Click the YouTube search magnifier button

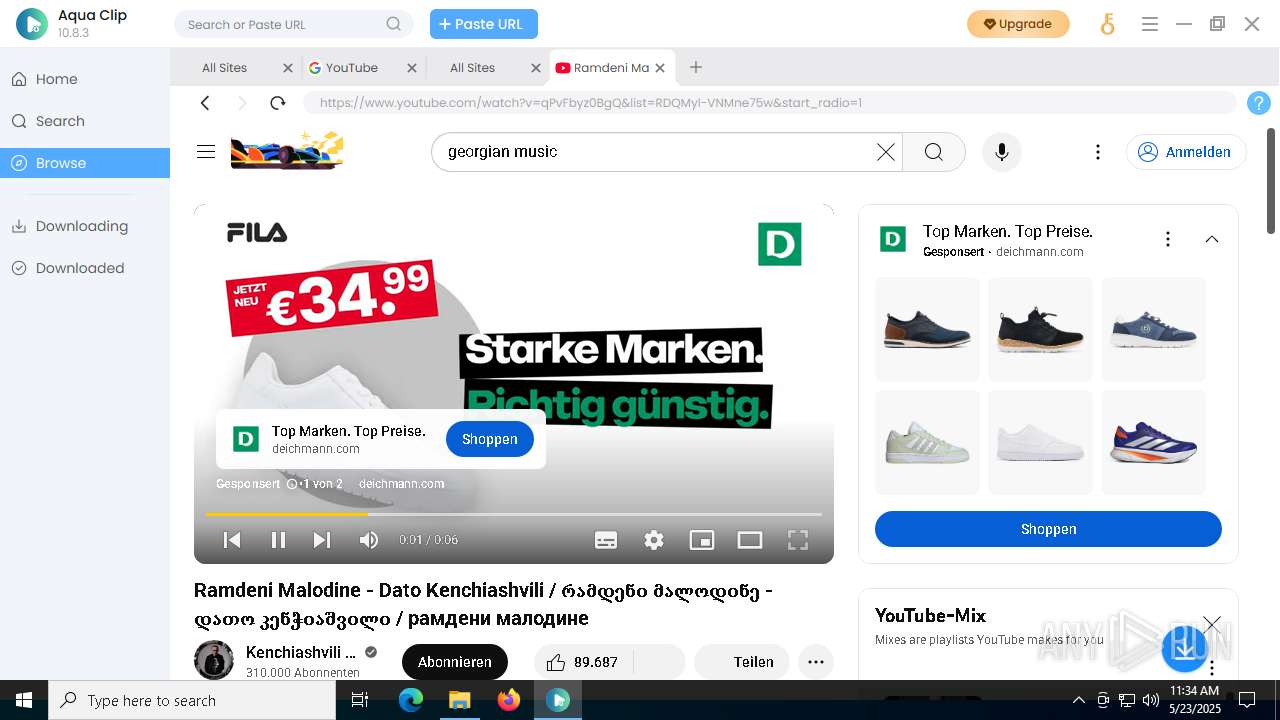(x=934, y=152)
